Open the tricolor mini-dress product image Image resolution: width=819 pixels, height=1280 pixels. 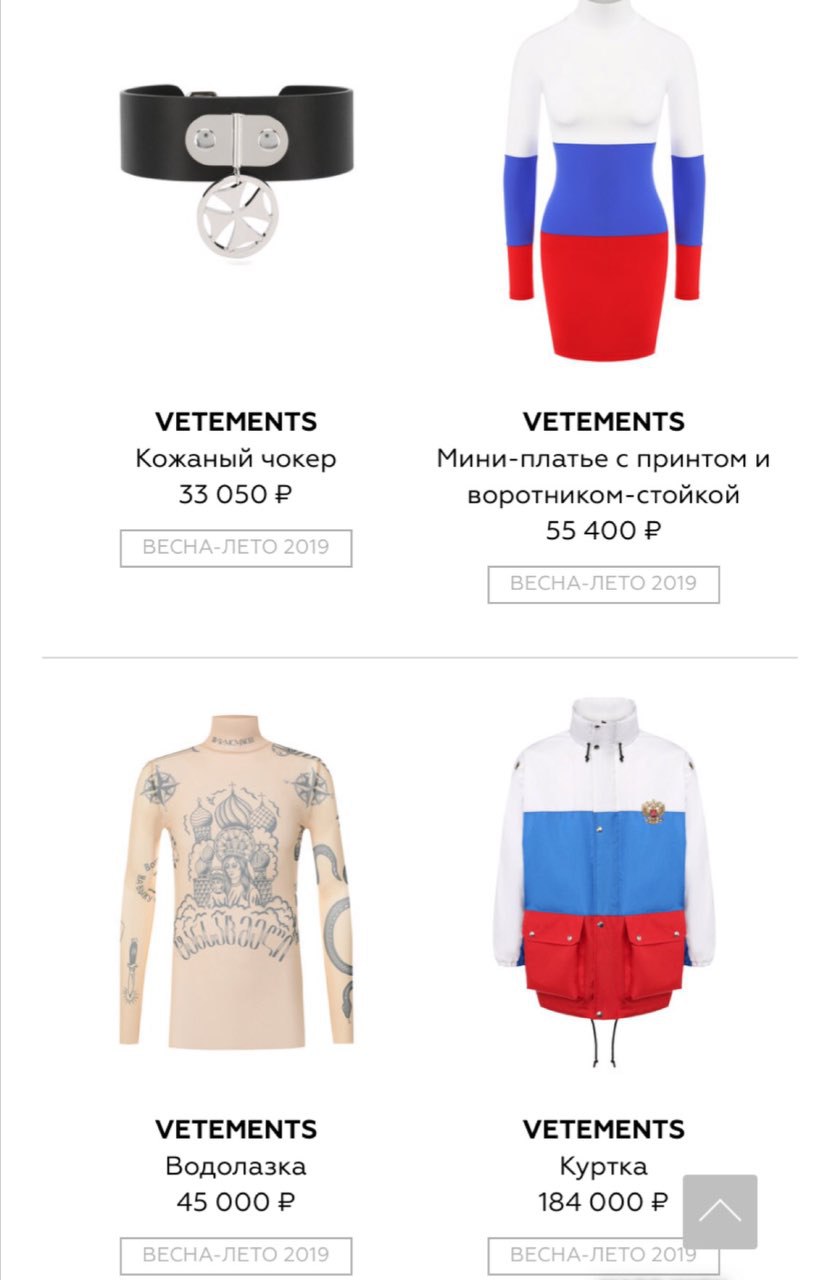point(603,180)
